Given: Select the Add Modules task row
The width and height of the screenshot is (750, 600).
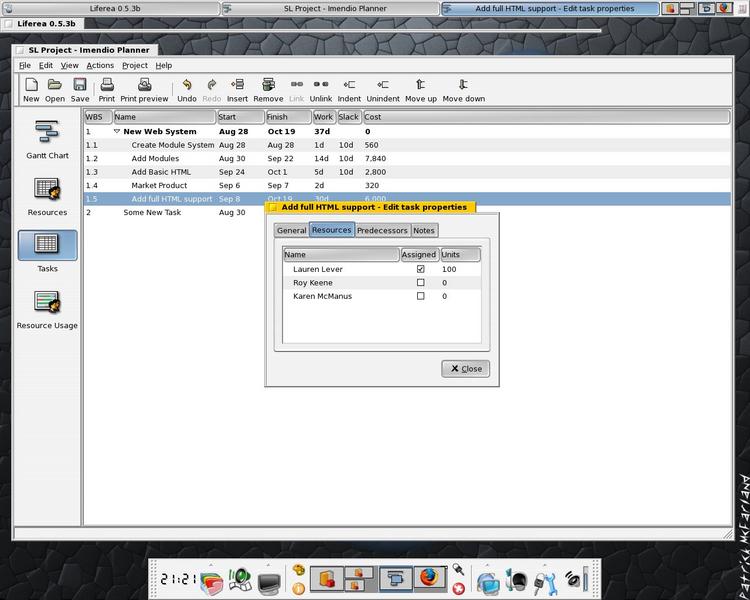Looking at the screenshot, I should pyautogui.click(x=407, y=158).
